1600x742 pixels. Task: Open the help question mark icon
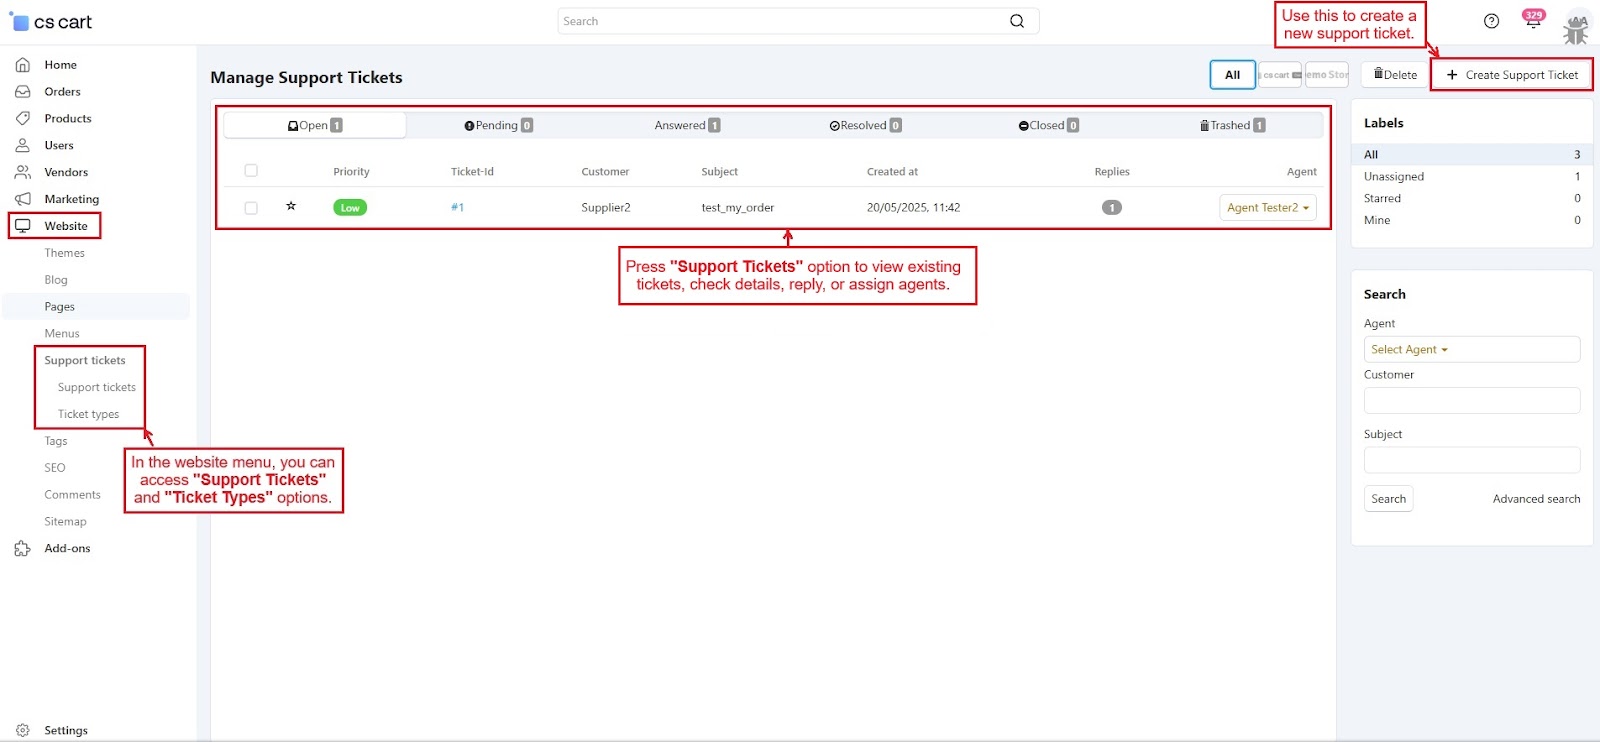click(1491, 21)
